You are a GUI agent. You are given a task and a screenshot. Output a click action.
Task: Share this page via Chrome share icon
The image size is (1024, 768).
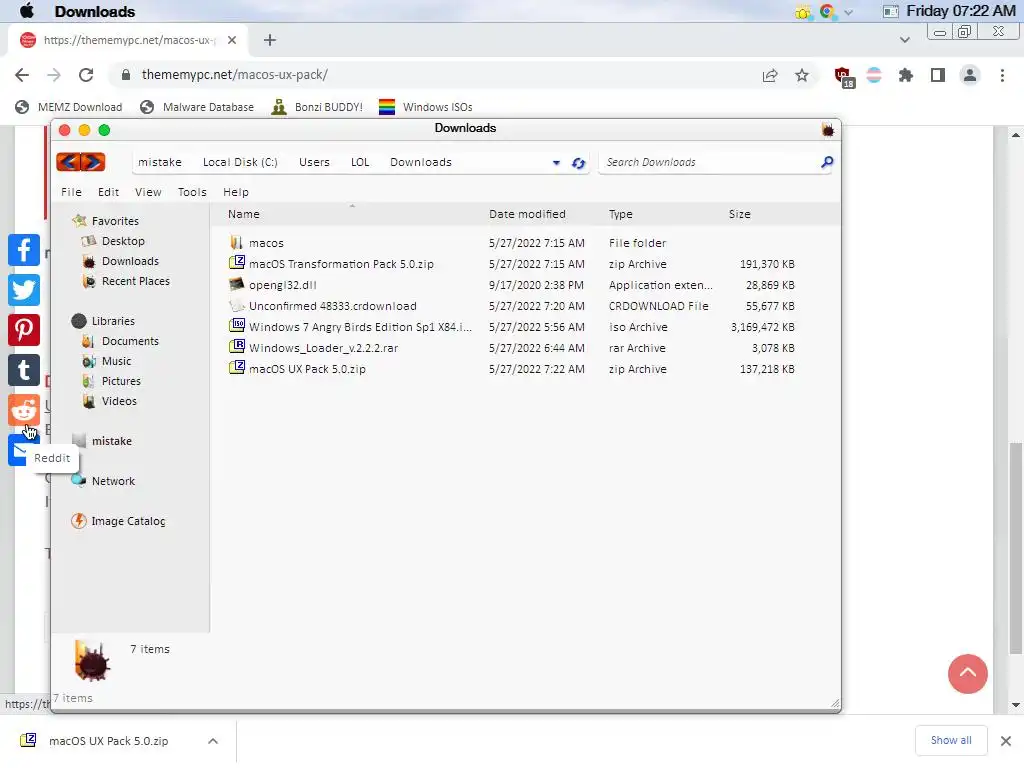click(x=770, y=75)
